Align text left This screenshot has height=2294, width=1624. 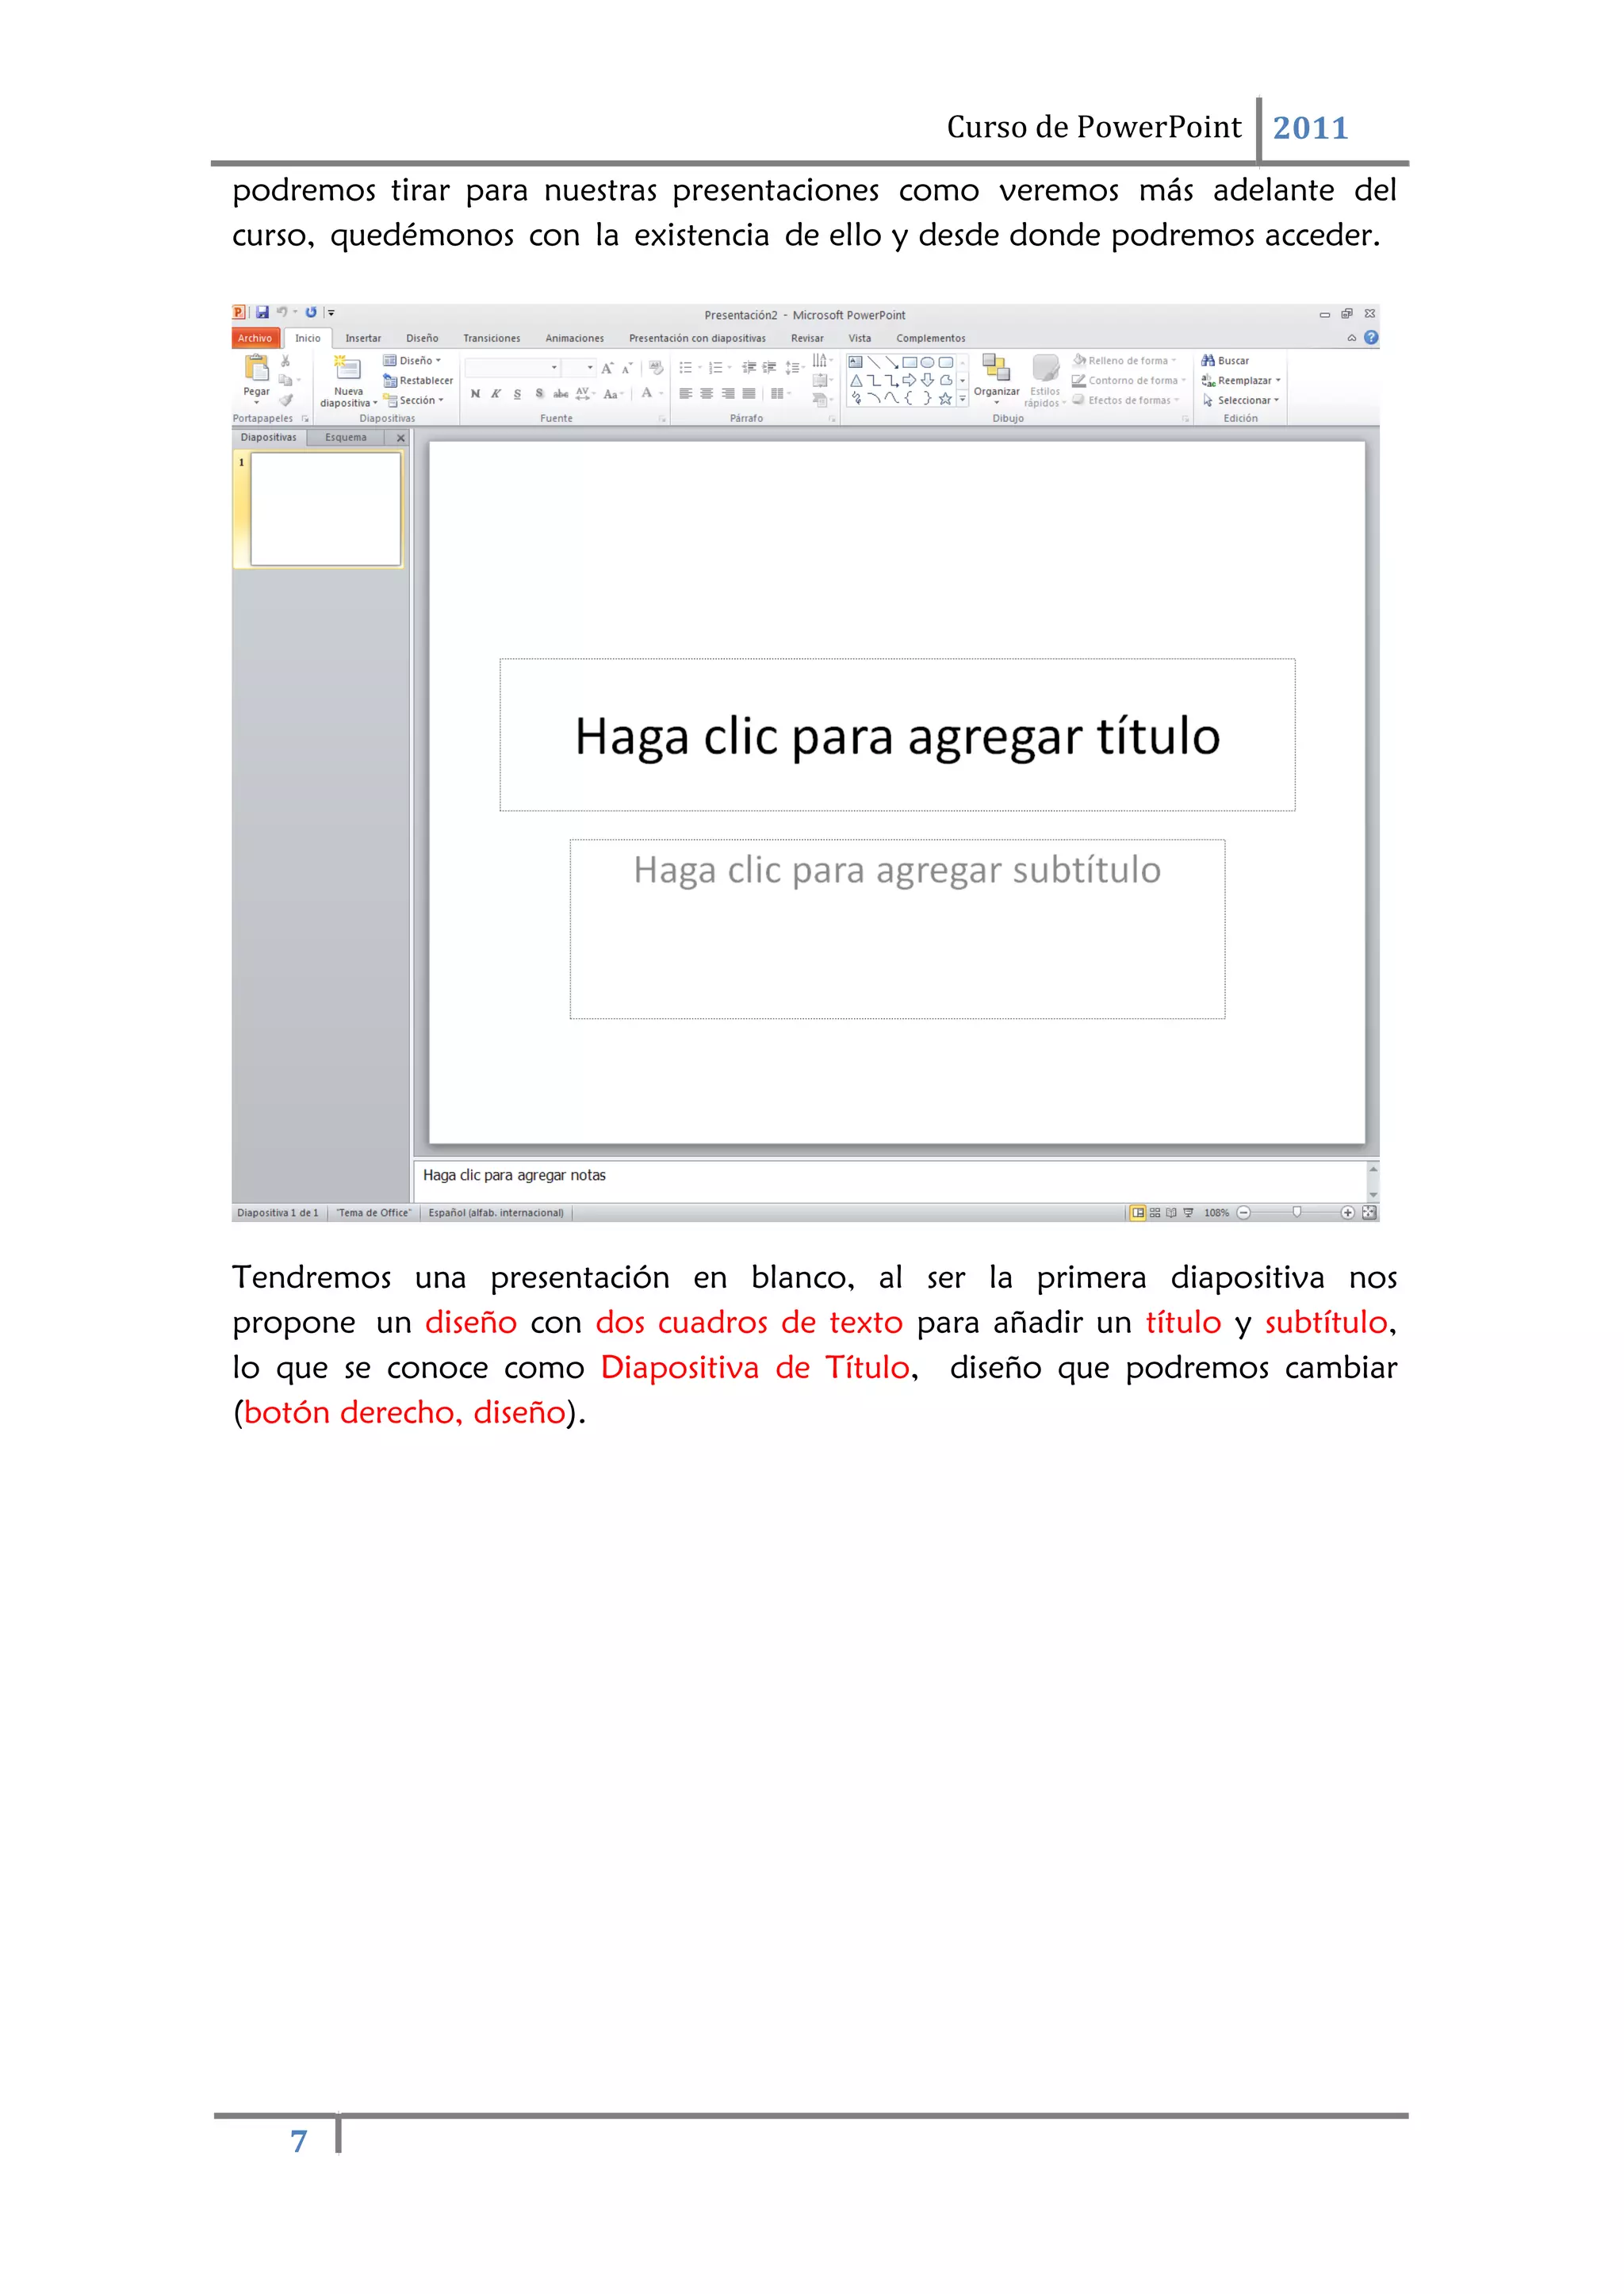click(685, 394)
